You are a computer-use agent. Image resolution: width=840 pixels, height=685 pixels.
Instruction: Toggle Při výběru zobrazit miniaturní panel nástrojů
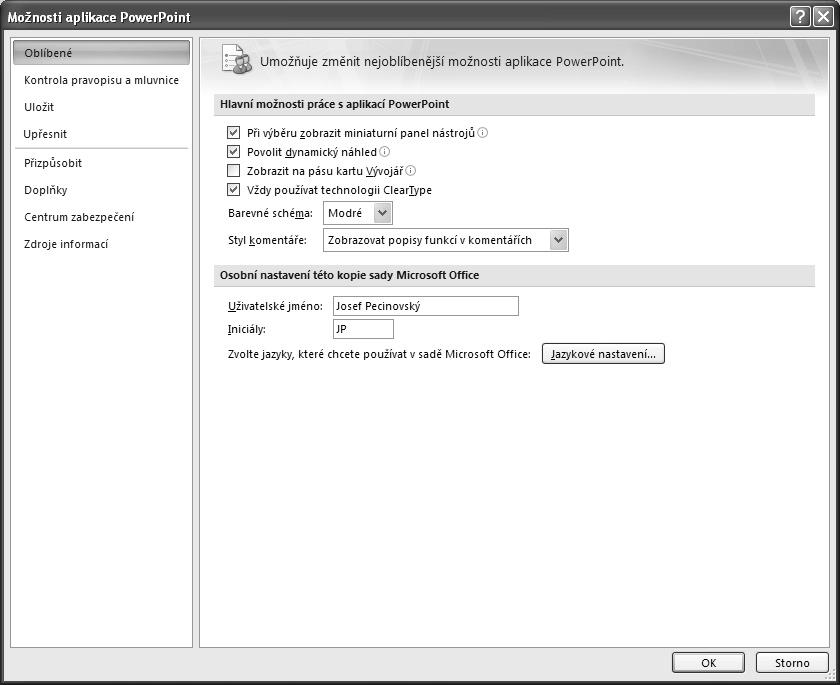pos(234,132)
